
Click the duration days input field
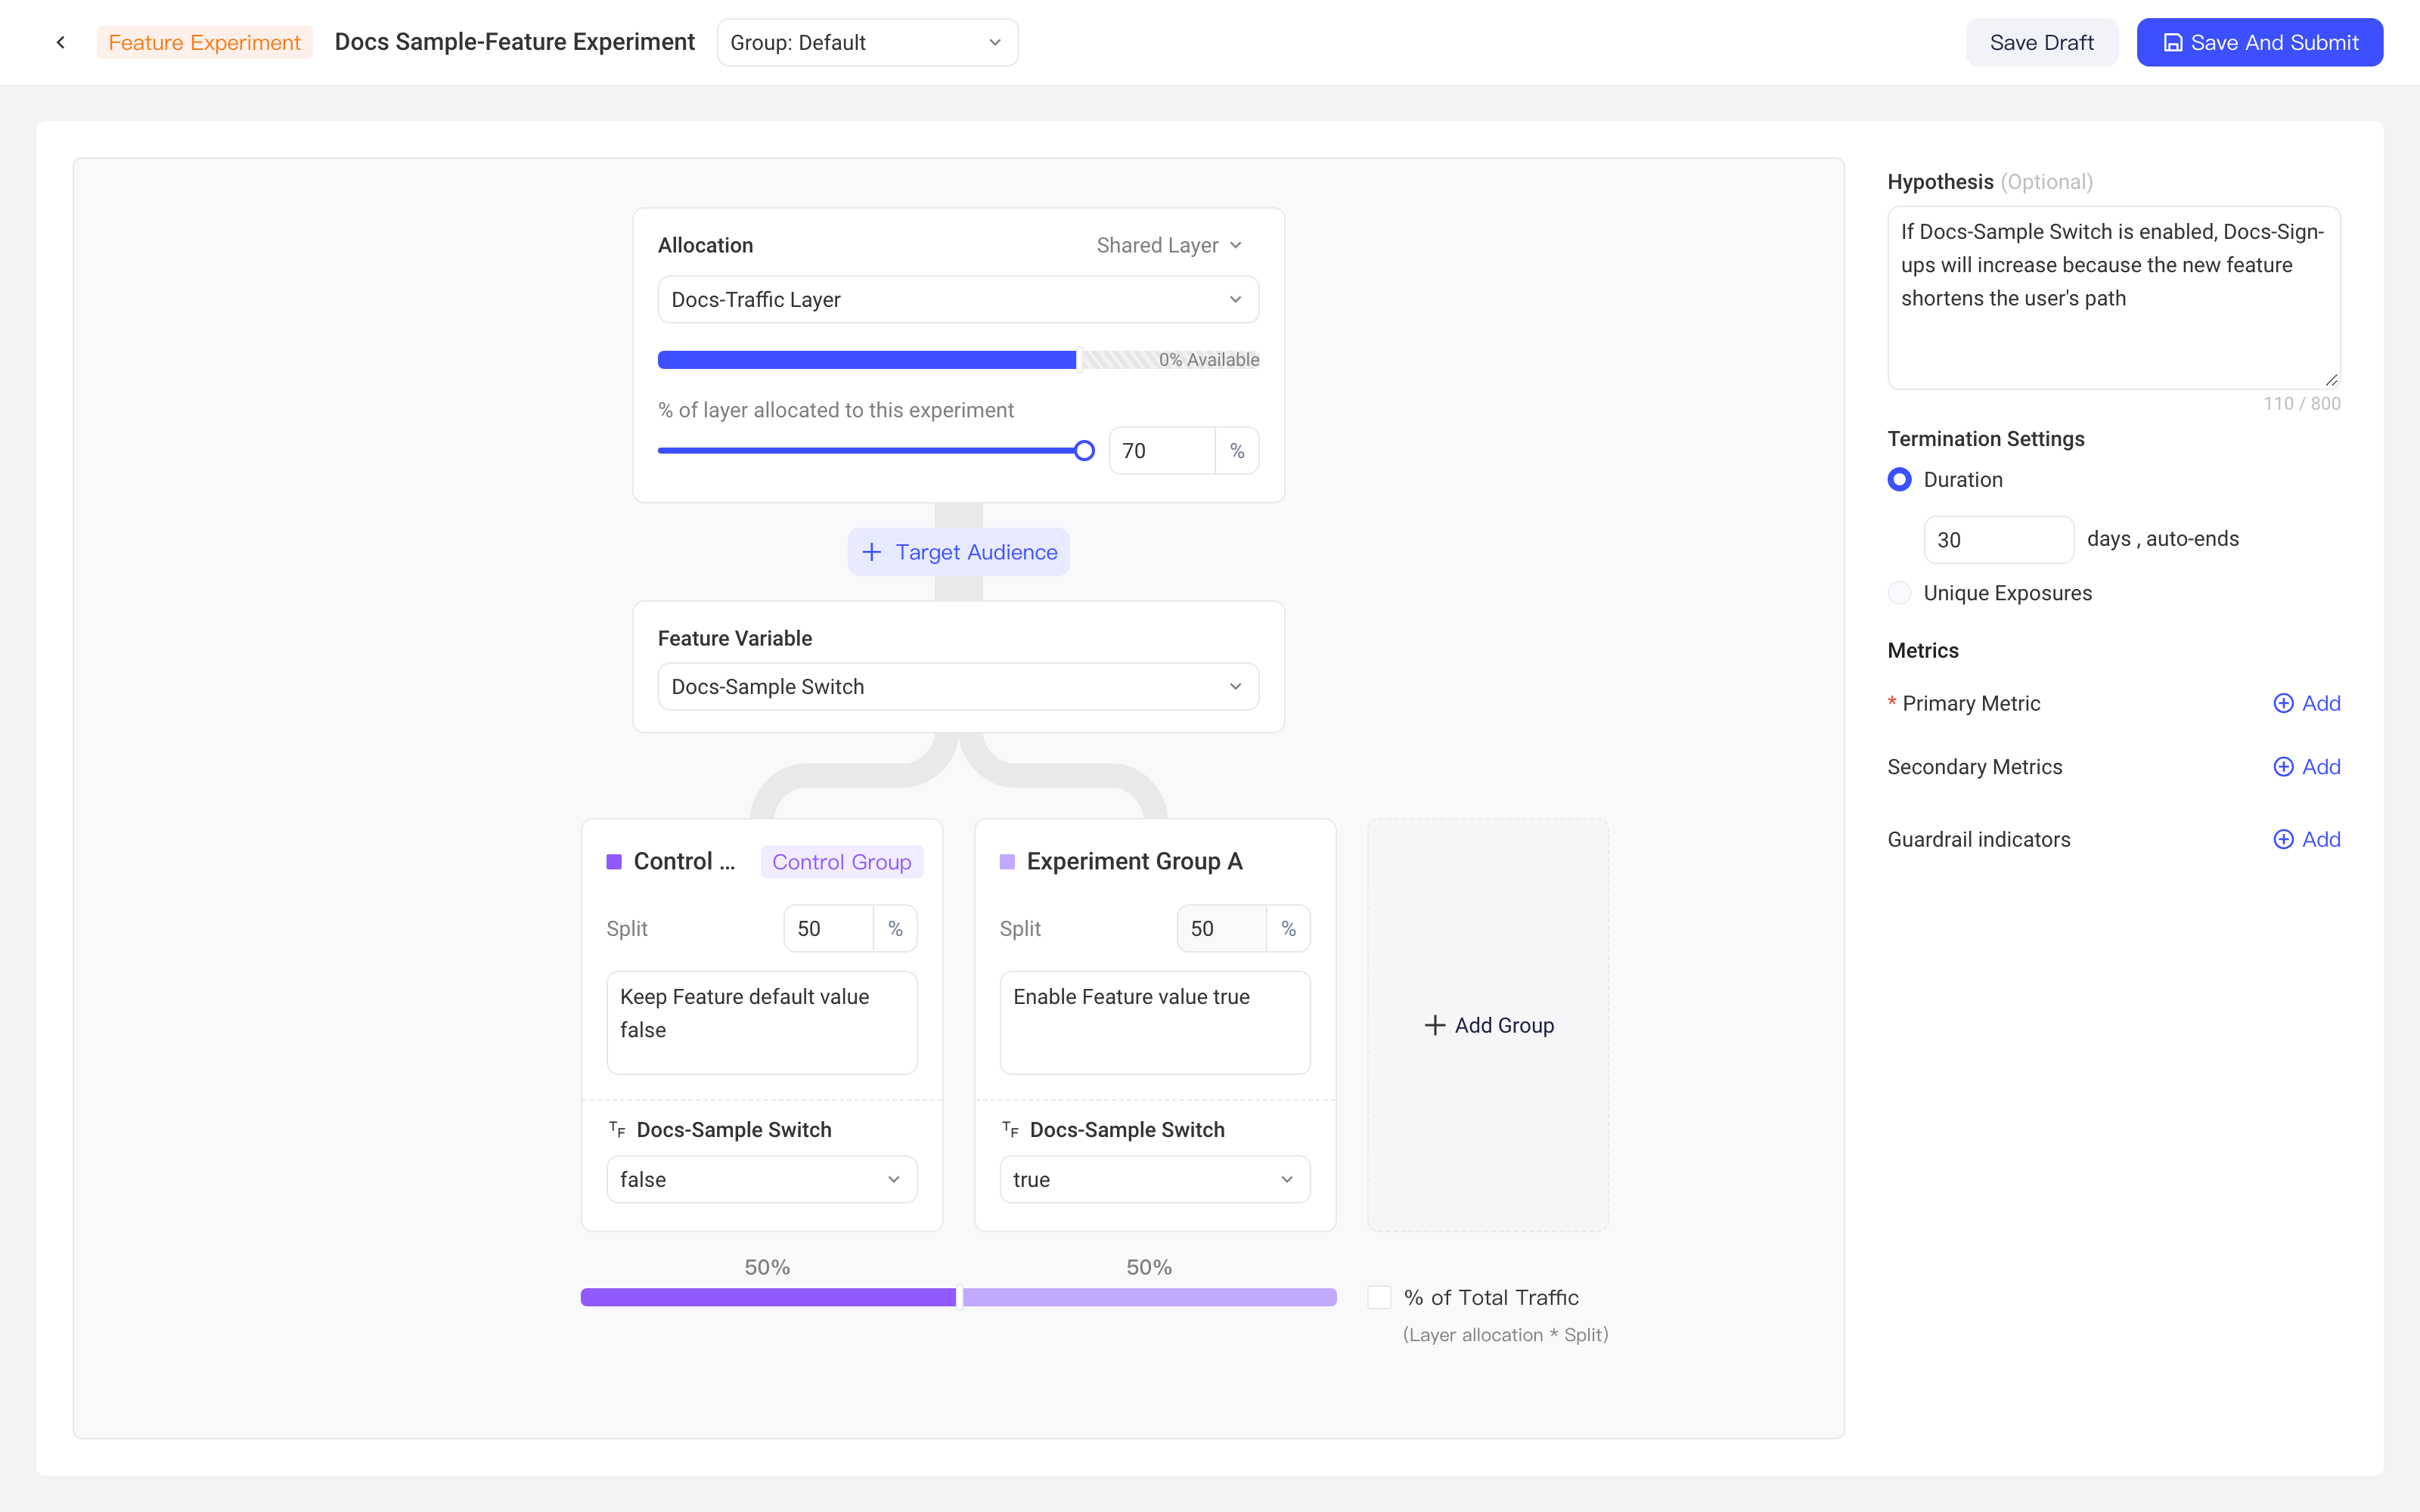(x=1998, y=540)
